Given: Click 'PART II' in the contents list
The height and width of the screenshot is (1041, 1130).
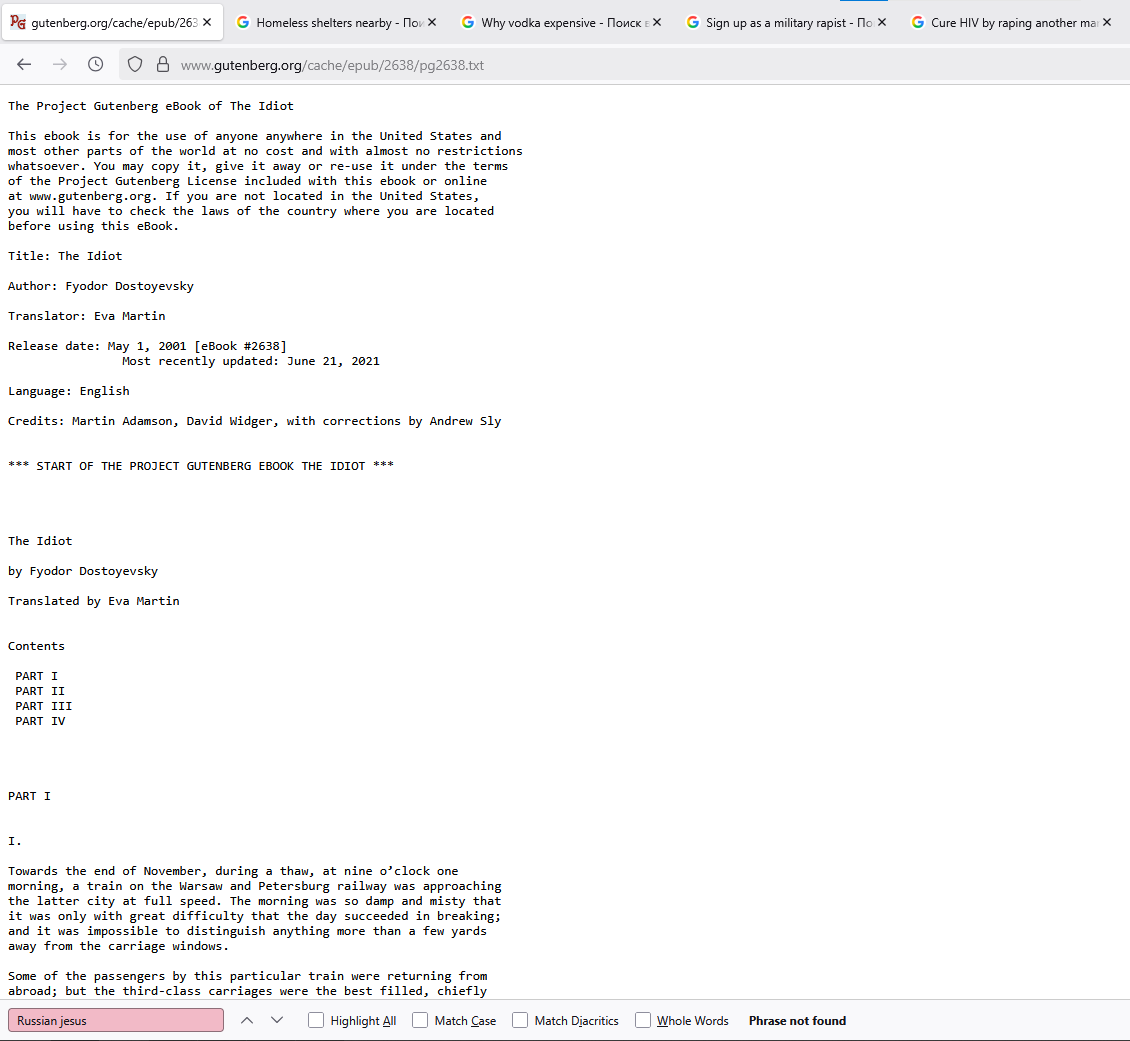Looking at the screenshot, I should (40, 691).
